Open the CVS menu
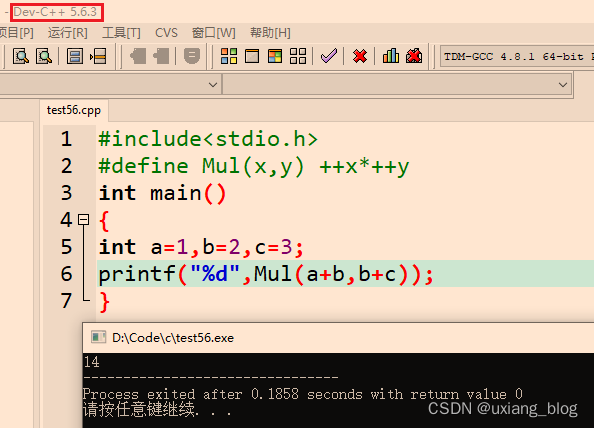 pyautogui.click(x=166, y=33)
